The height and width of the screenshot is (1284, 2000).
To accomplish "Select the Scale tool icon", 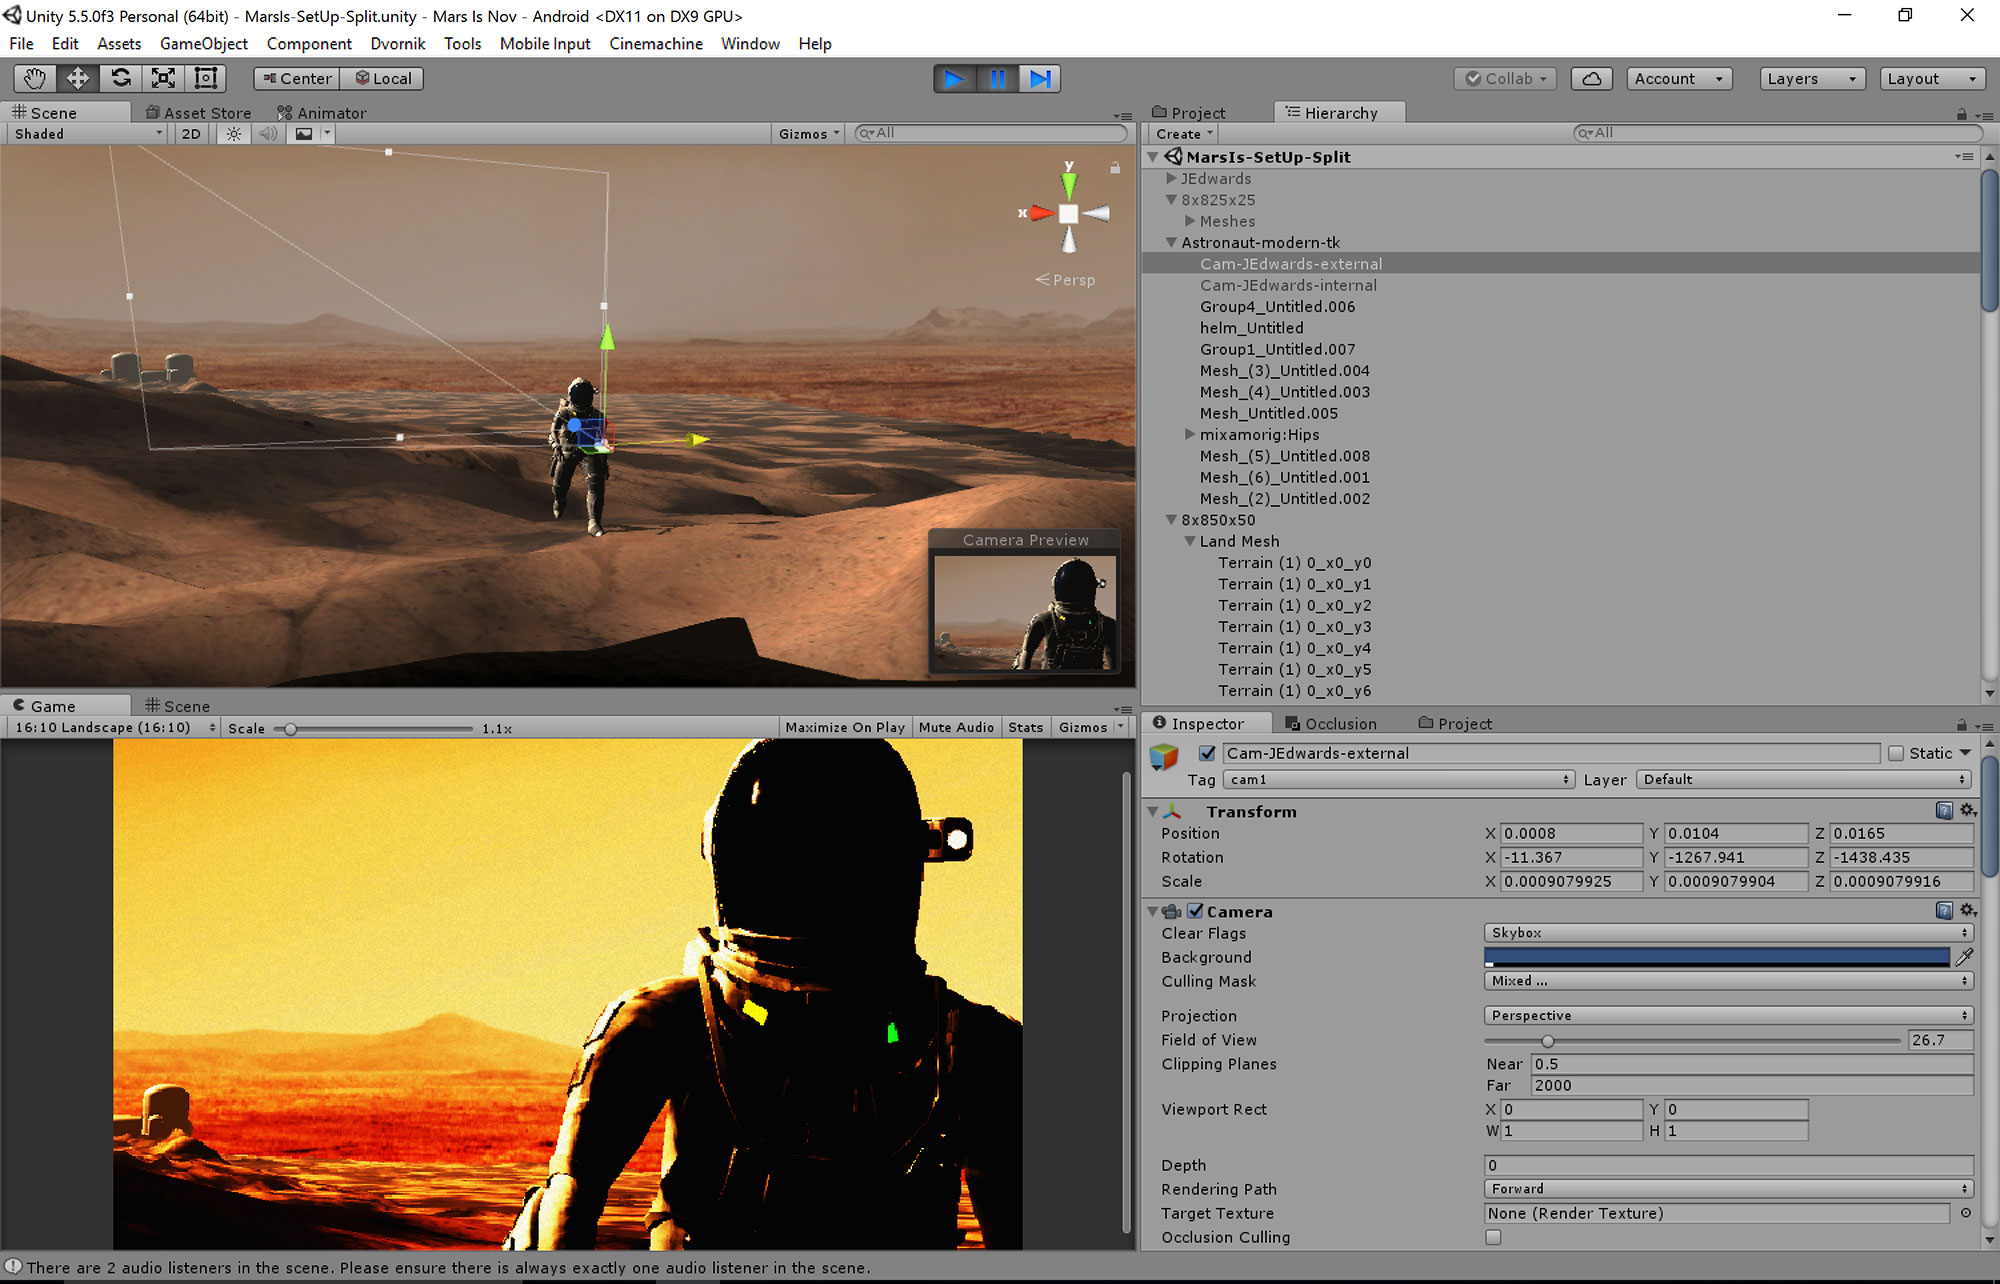I will (163, 78).
